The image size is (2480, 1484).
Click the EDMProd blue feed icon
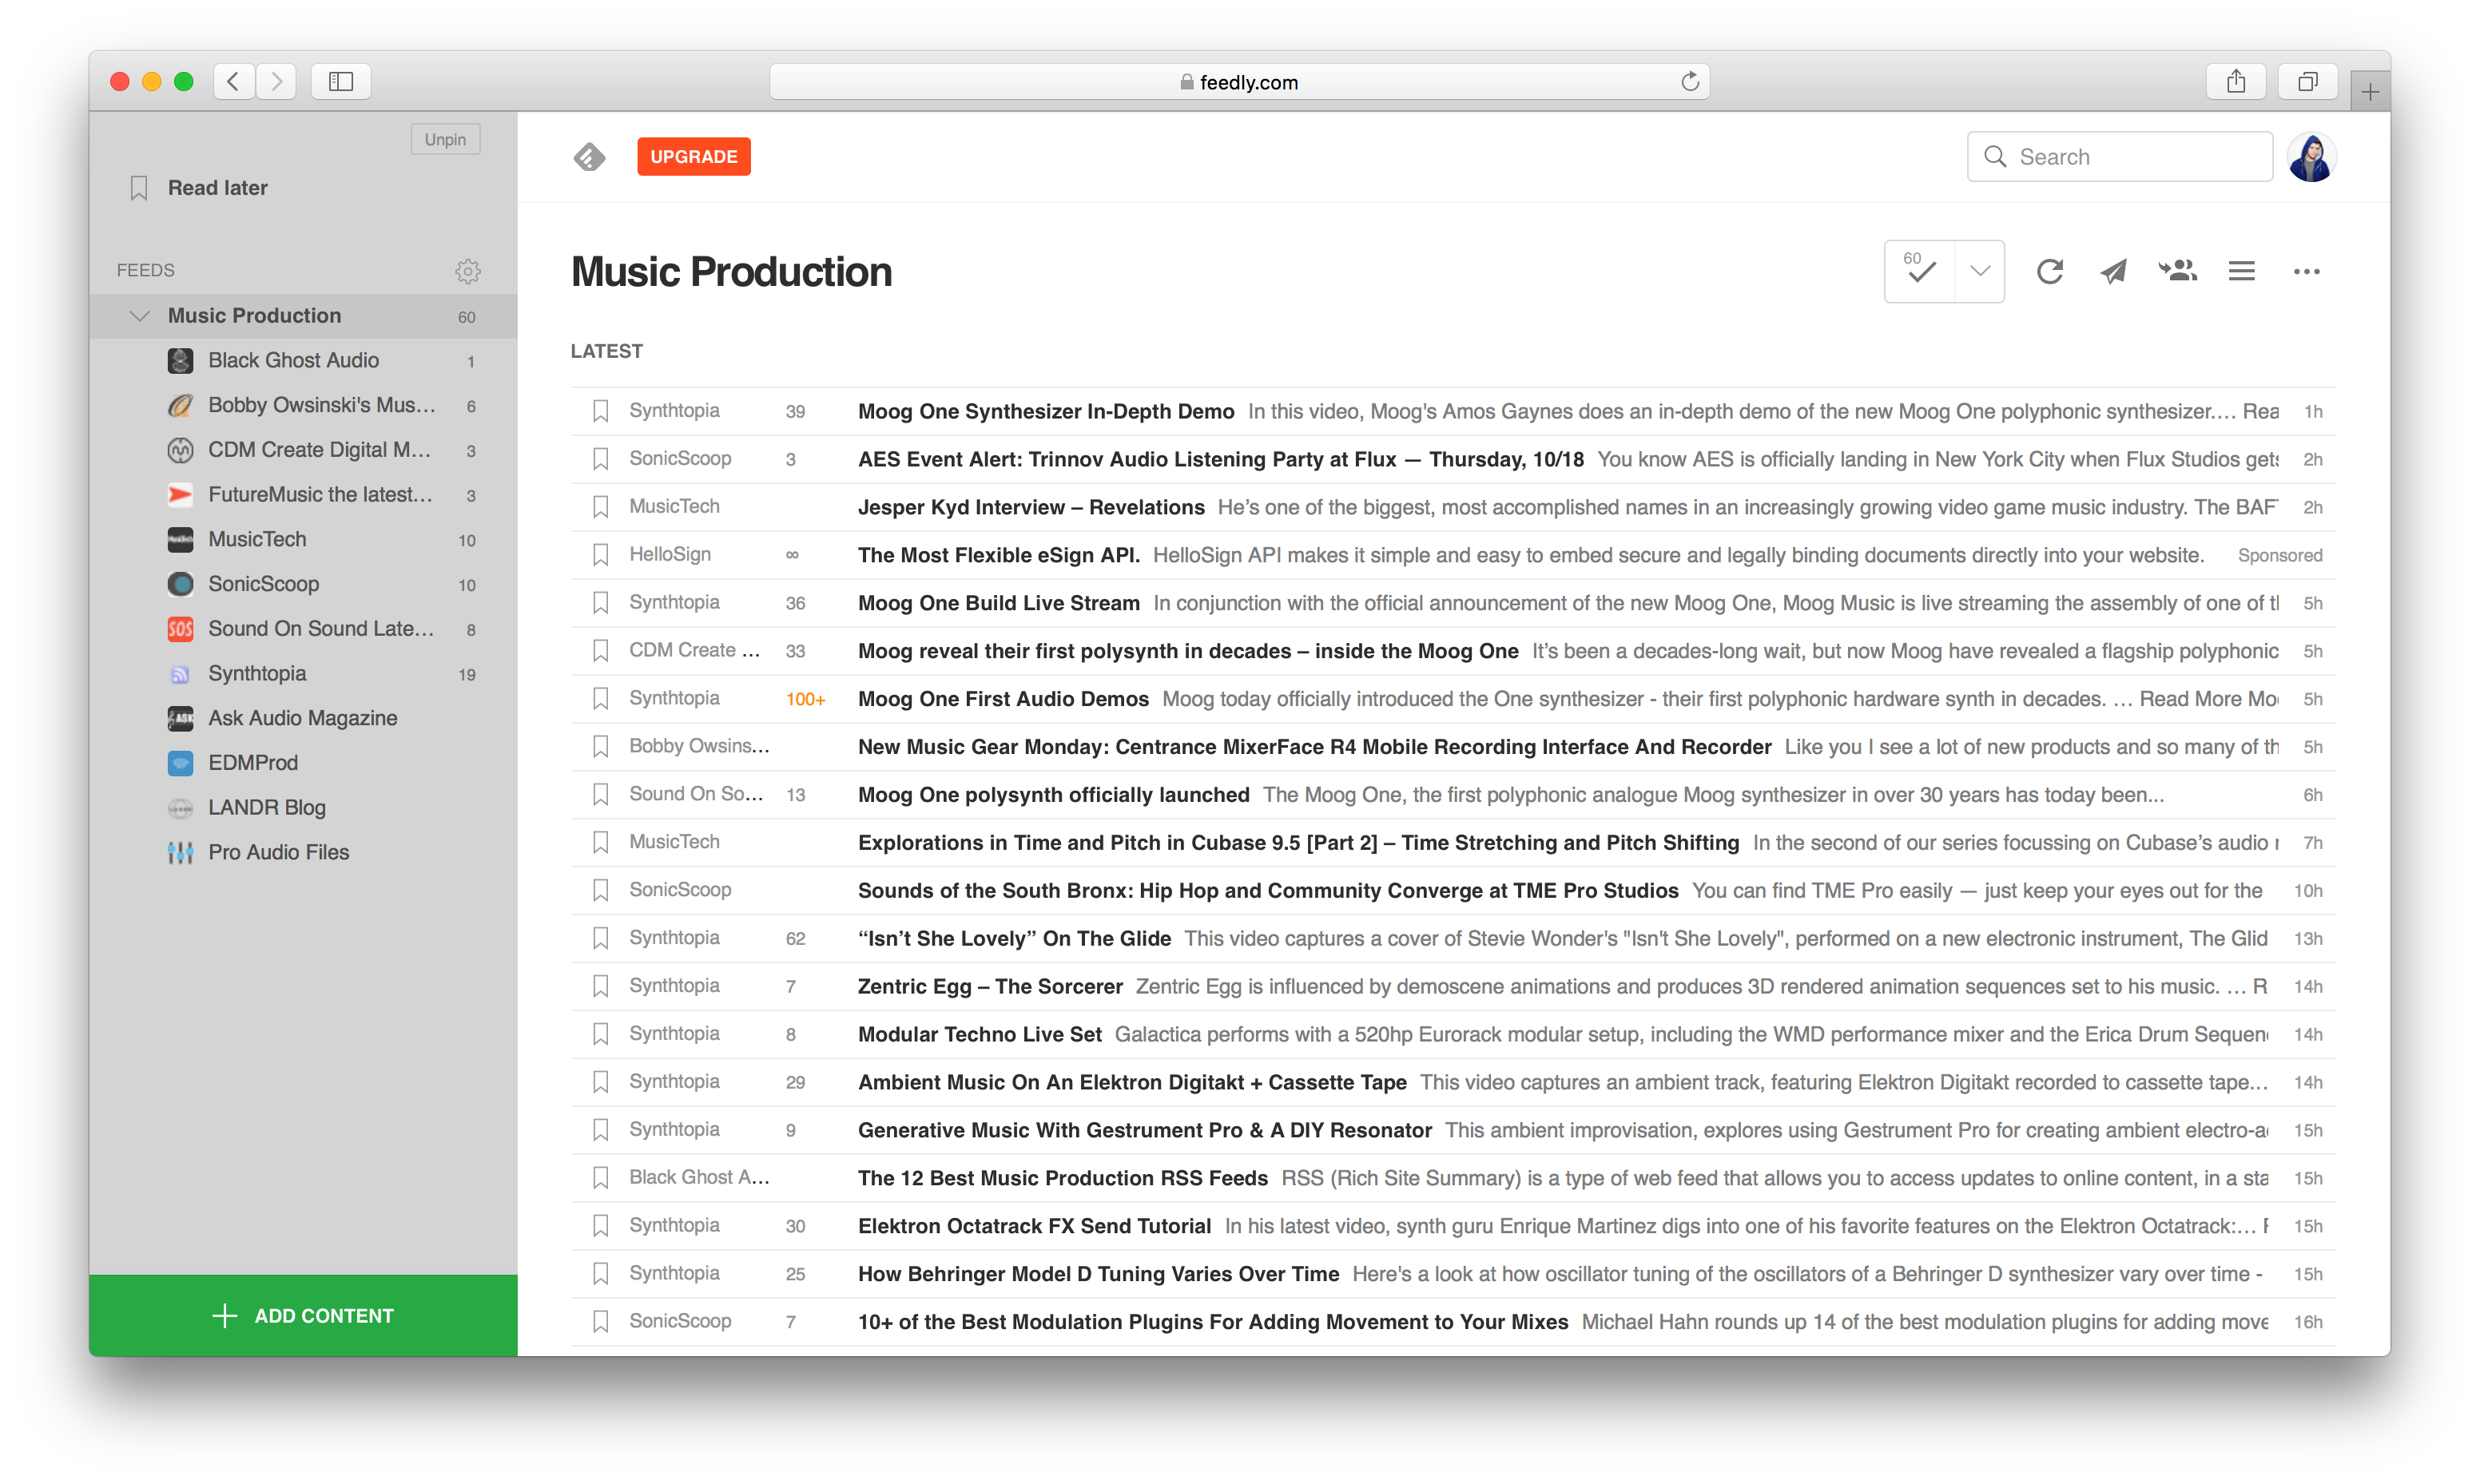pyautogui.click(x=180, y=763)
